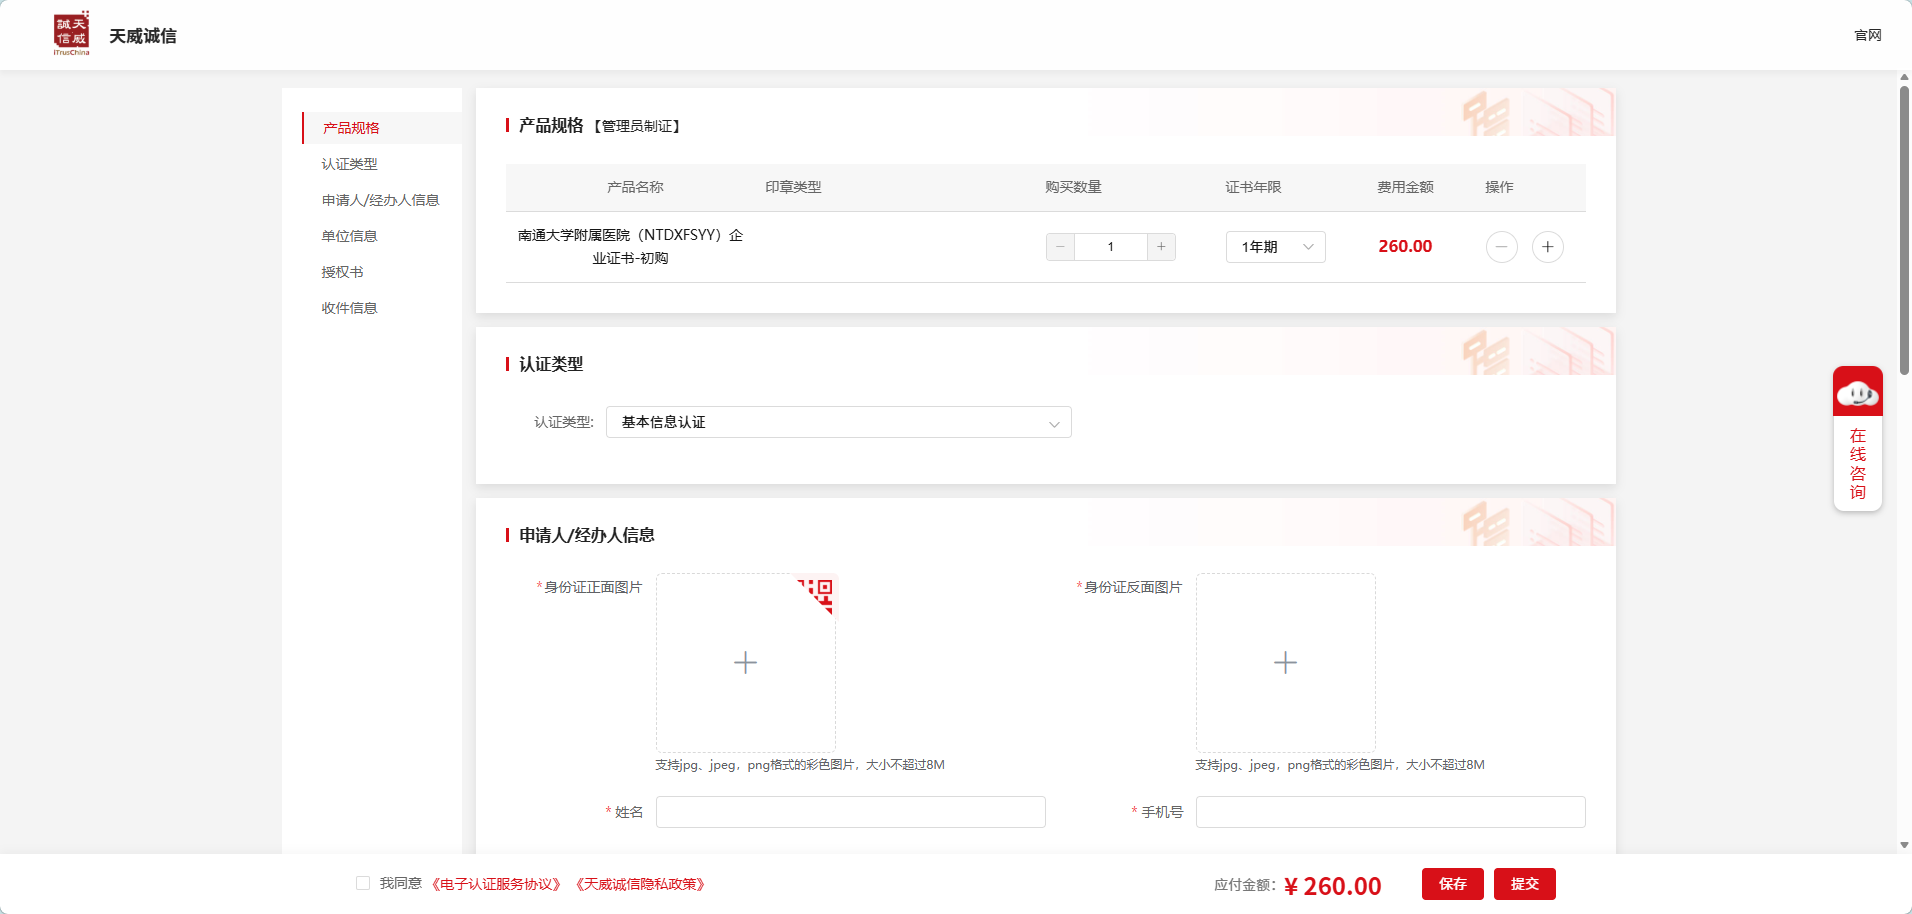Screen dimensions: 1912x914
Task: Open the online consultation chat widget
Action: tap(1857, 438)
